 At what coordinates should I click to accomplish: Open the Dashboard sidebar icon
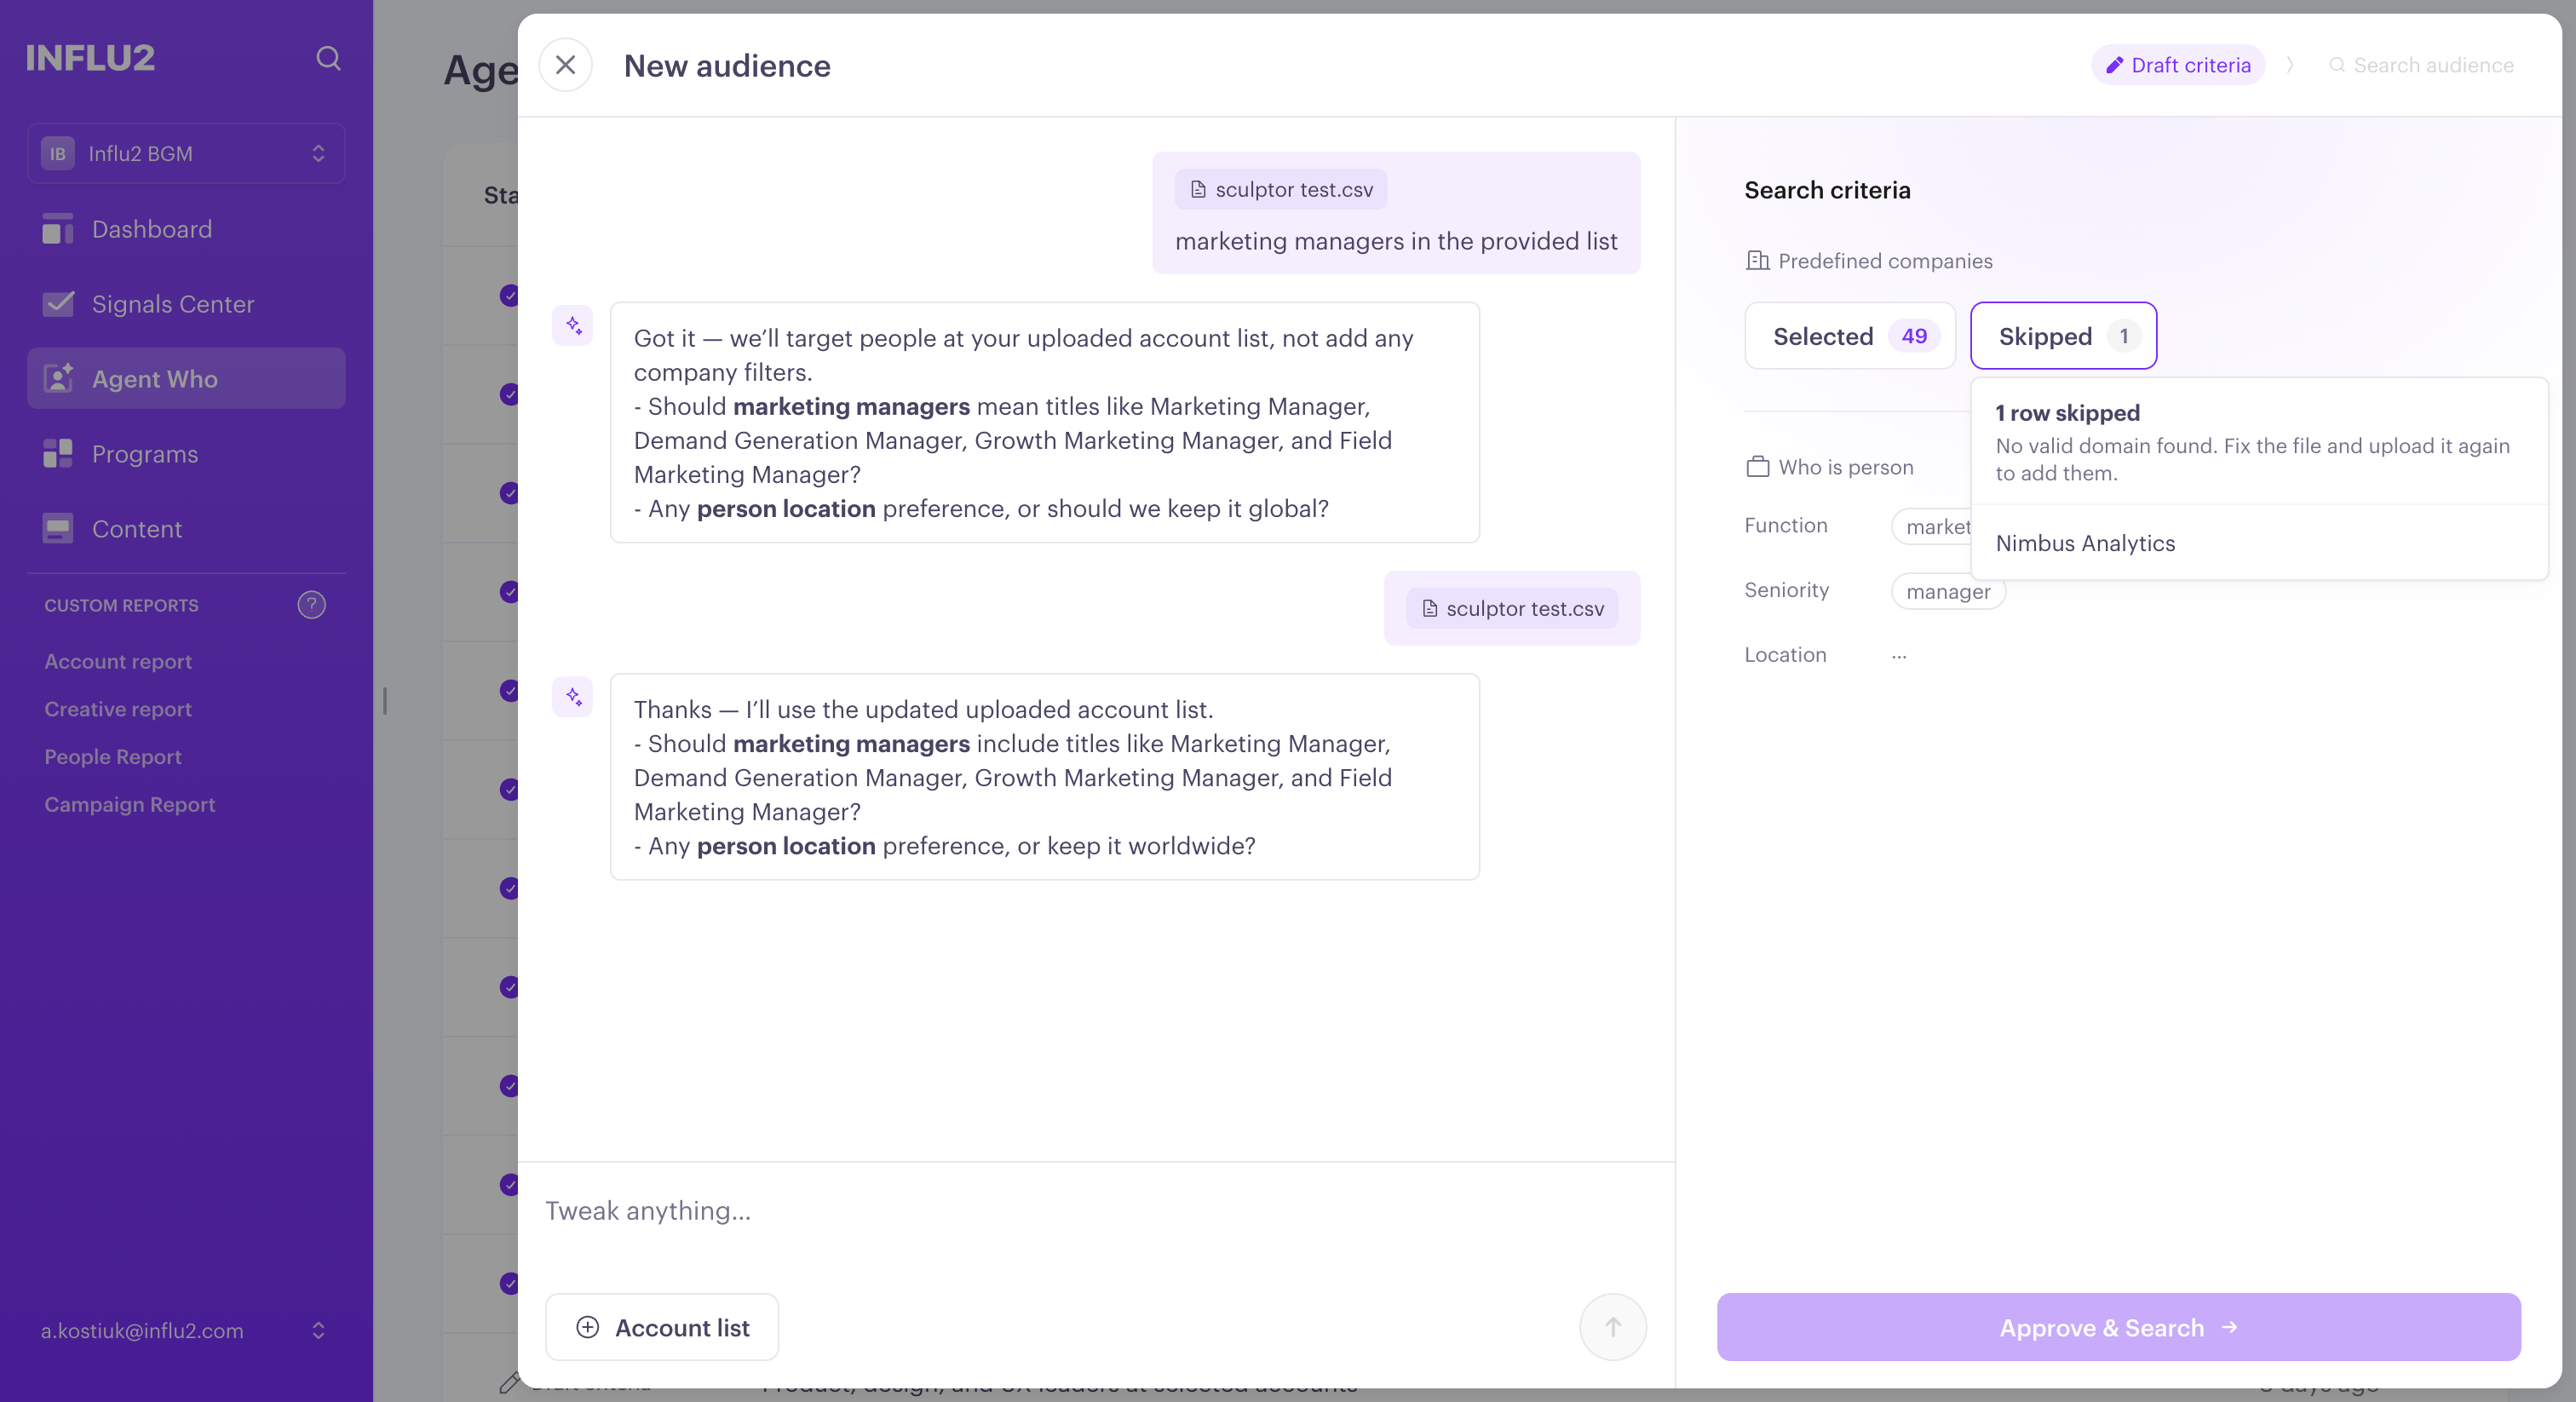pyautogui.click(x=58, y=229)
